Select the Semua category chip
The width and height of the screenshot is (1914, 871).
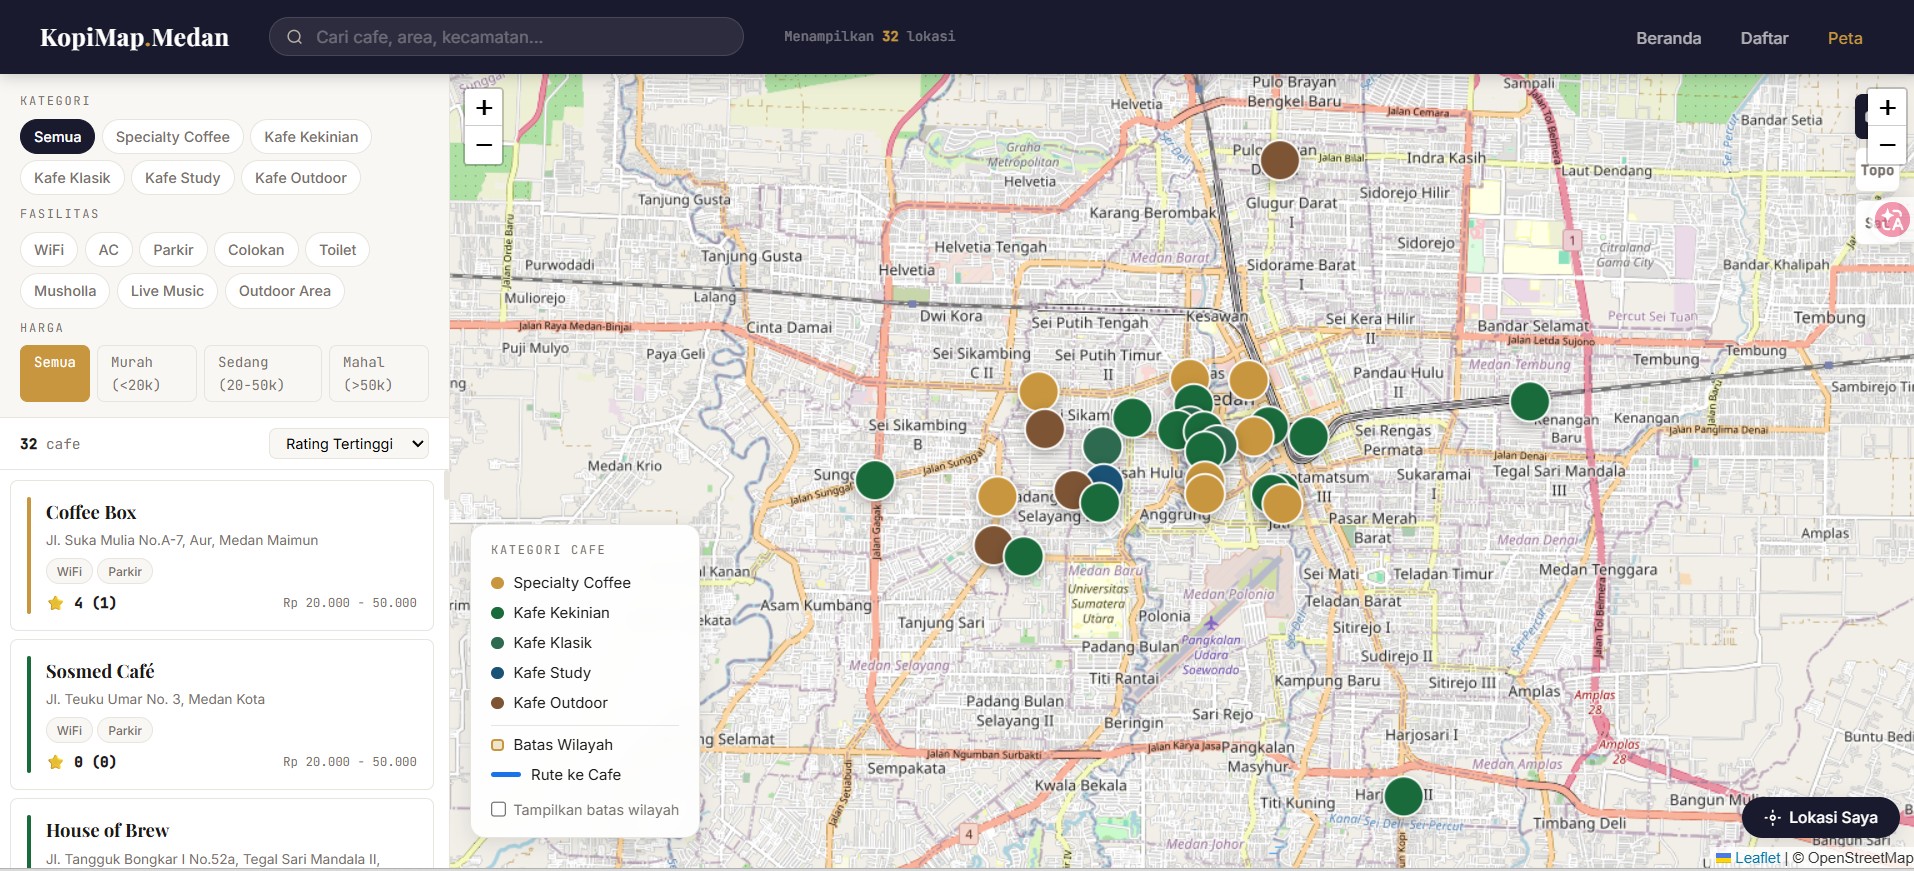point(58,137)
